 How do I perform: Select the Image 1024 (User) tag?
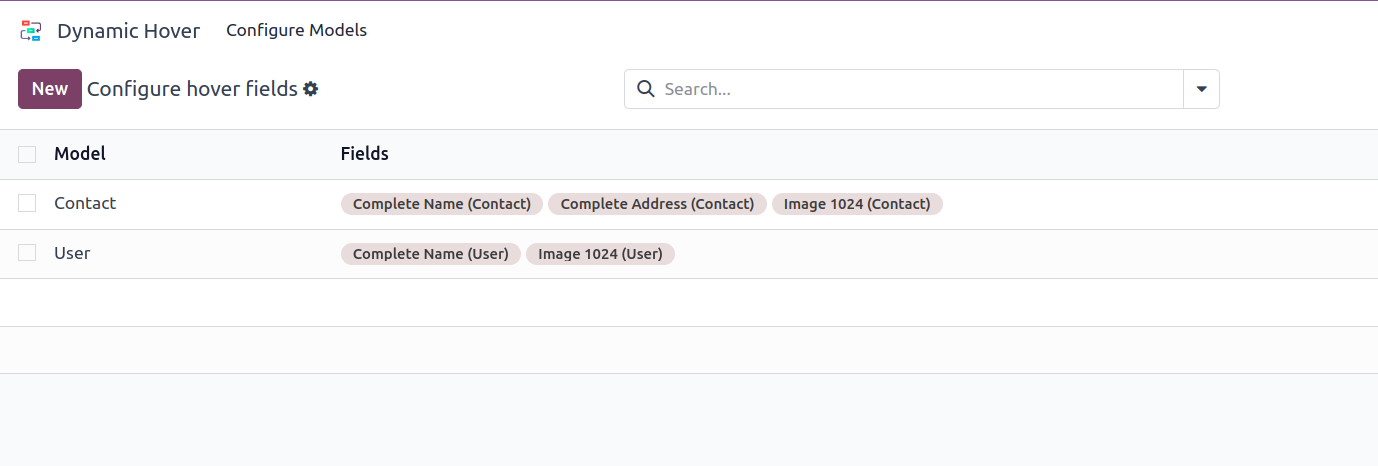coord(600,254)
